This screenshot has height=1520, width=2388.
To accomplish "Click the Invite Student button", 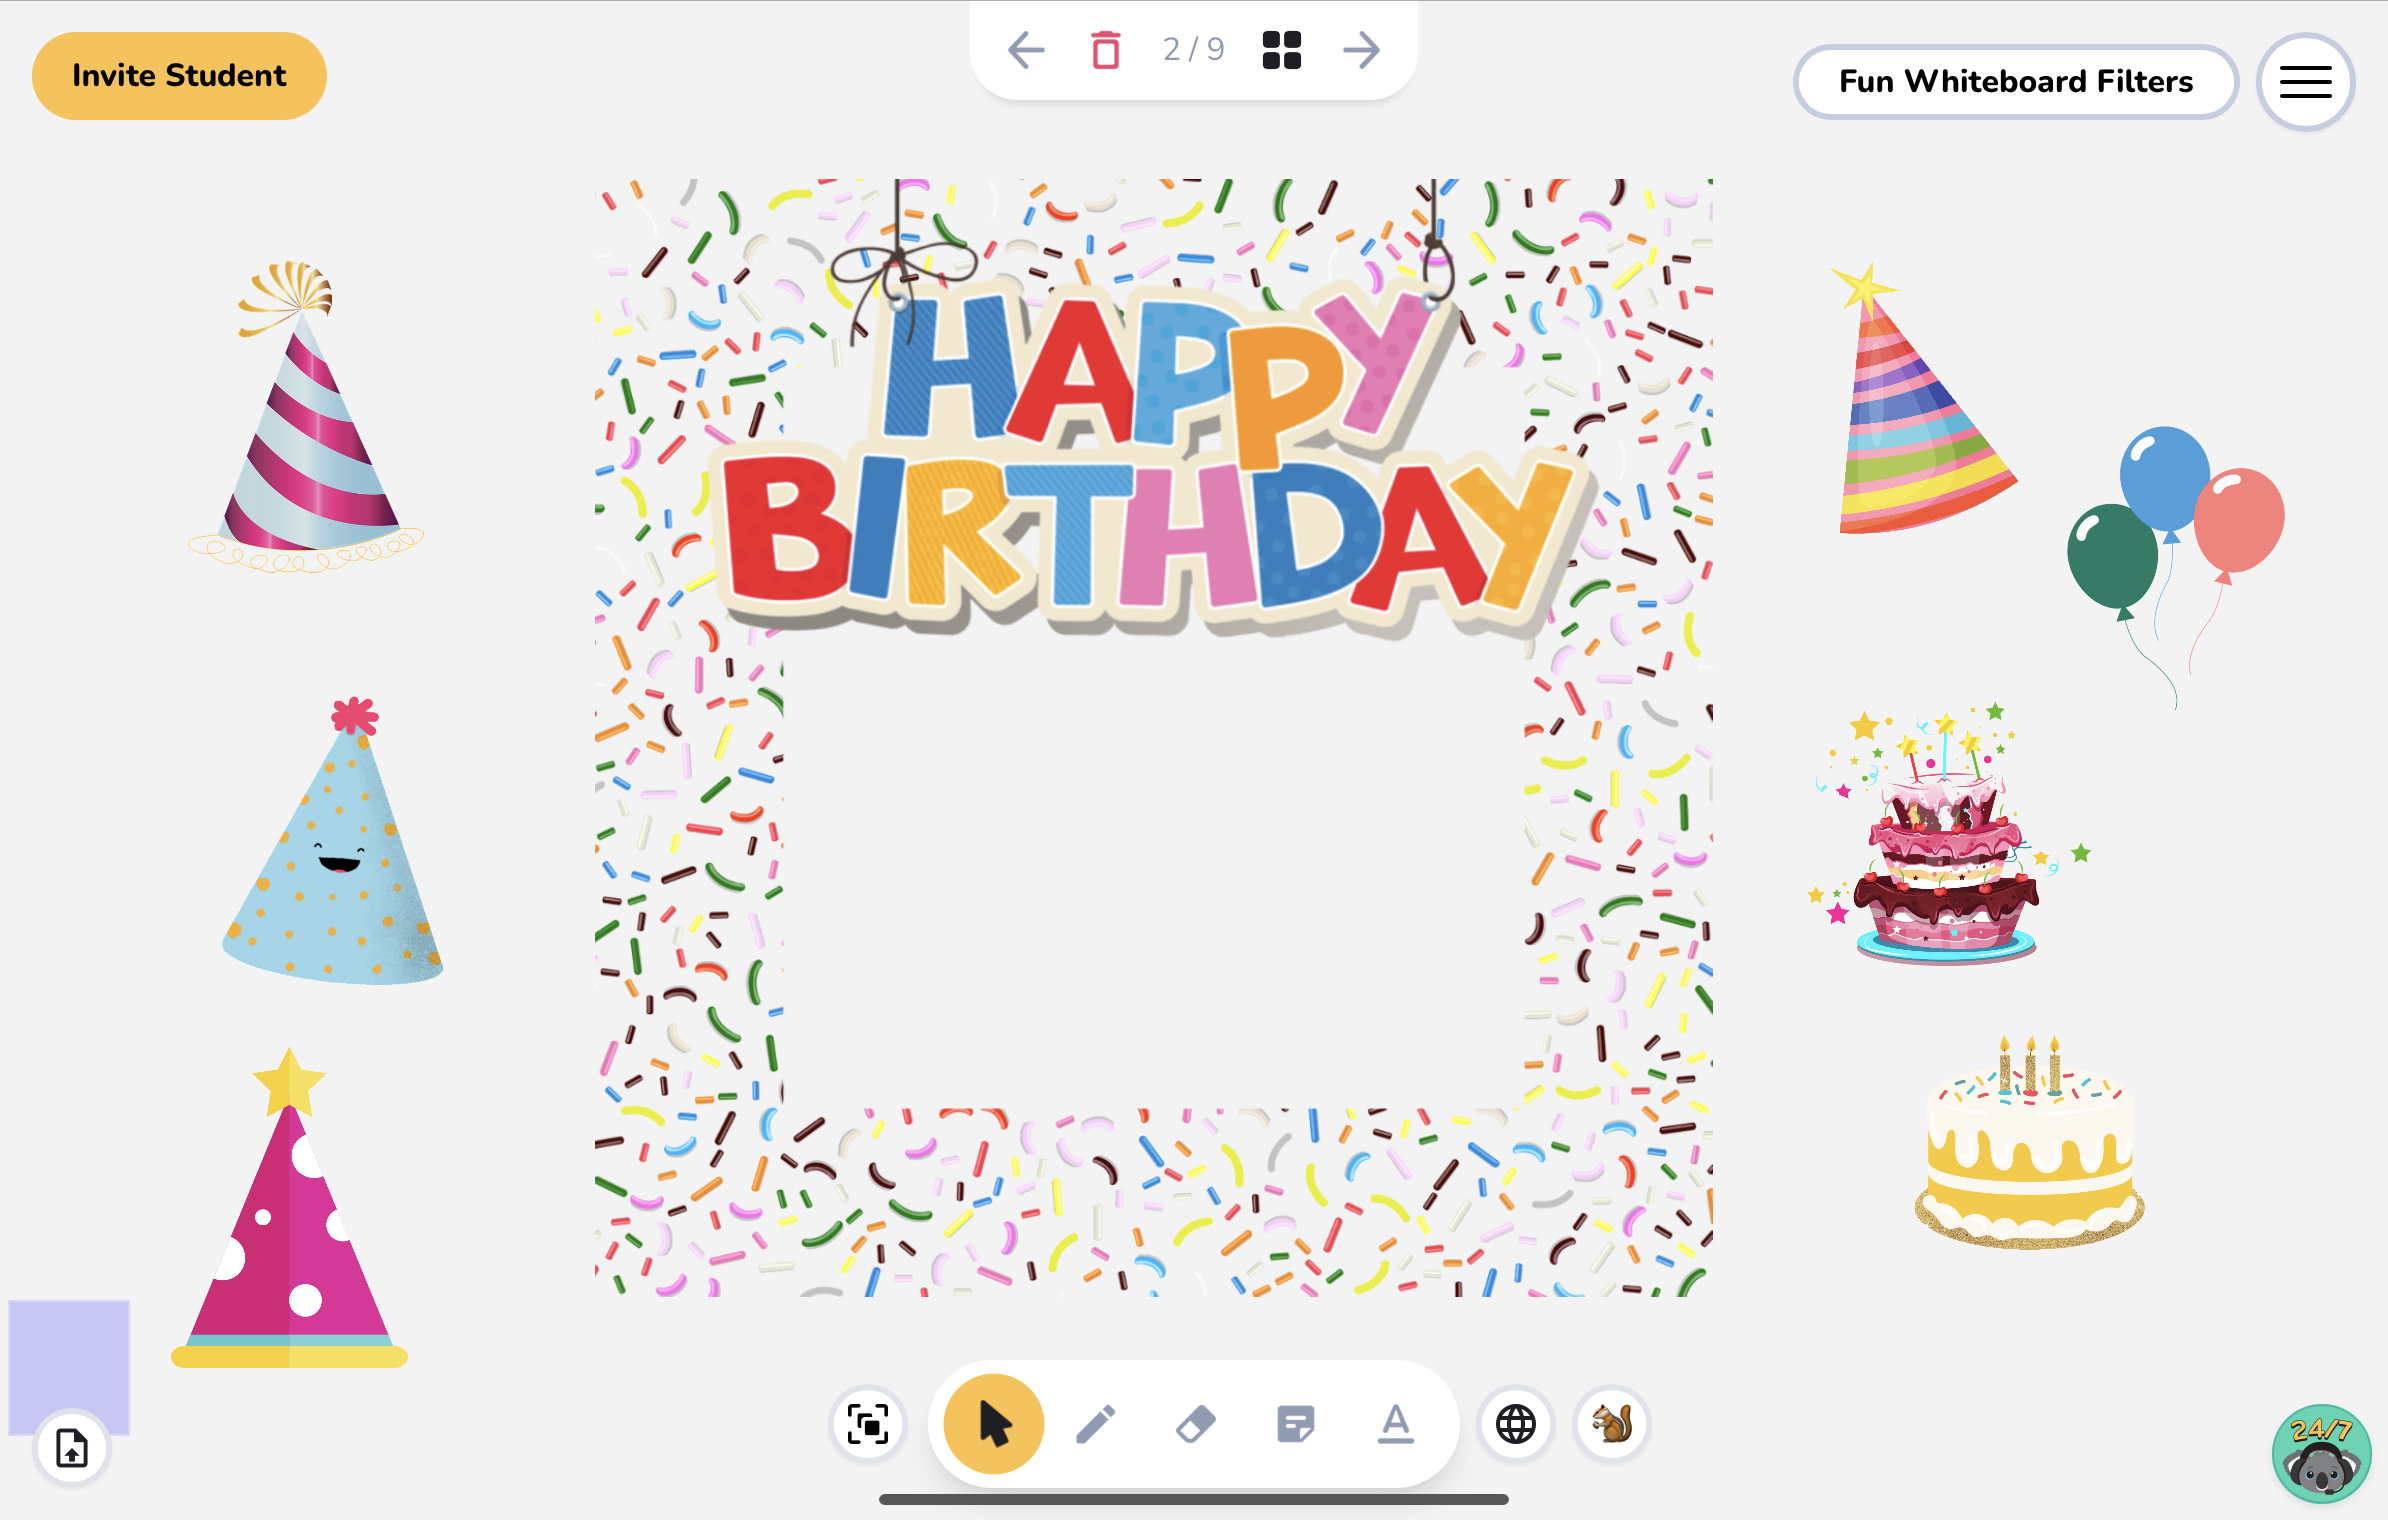I will tap(179, 74).
